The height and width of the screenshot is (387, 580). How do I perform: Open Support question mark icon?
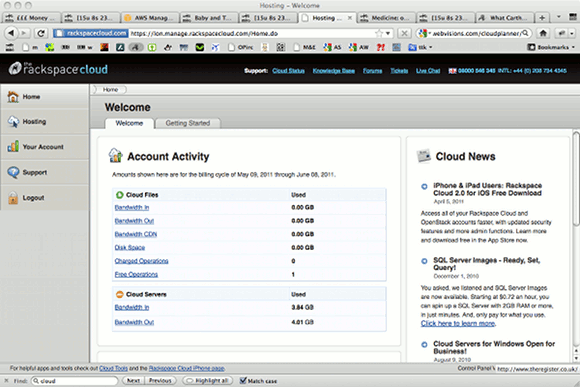13,172
